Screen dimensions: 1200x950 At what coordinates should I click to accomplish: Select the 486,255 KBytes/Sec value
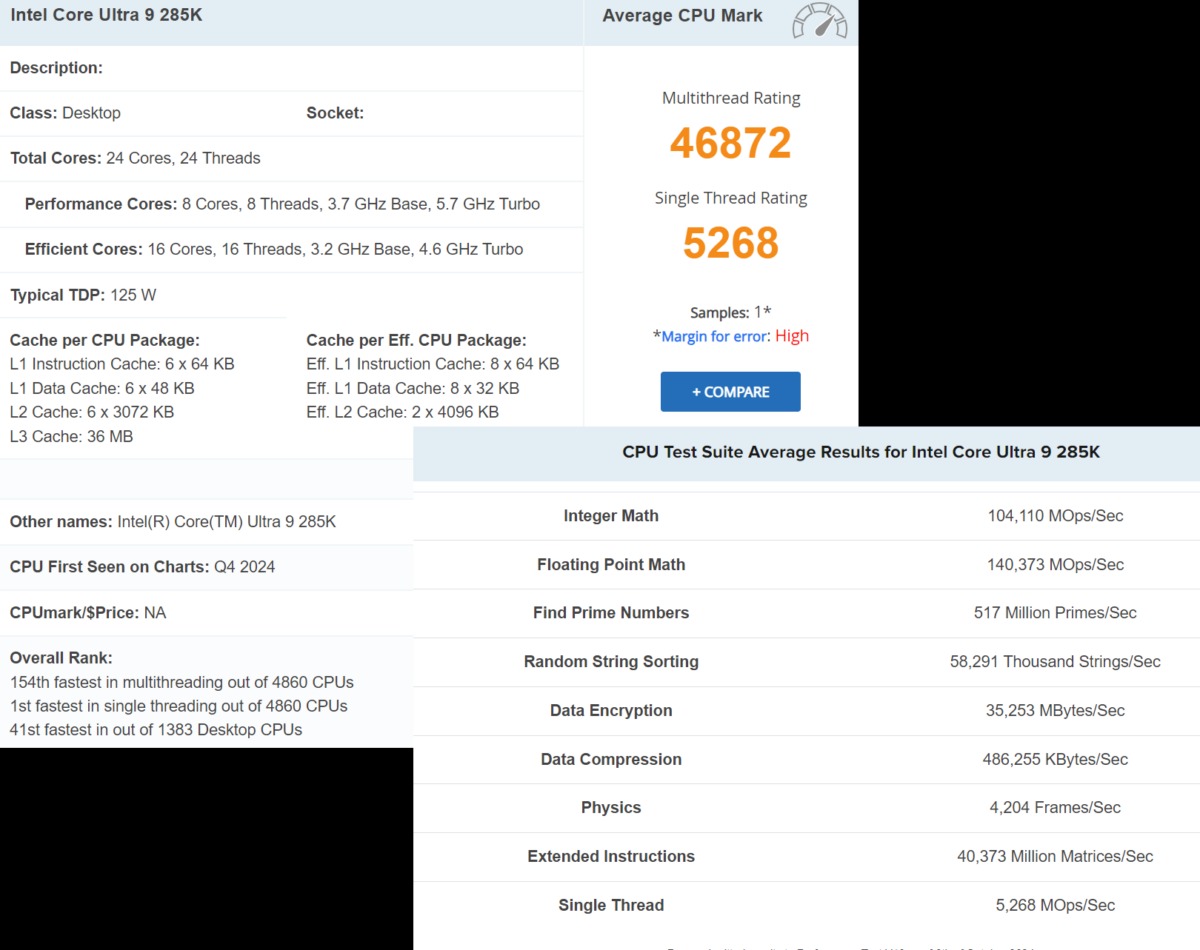(x=1055, y=759)
